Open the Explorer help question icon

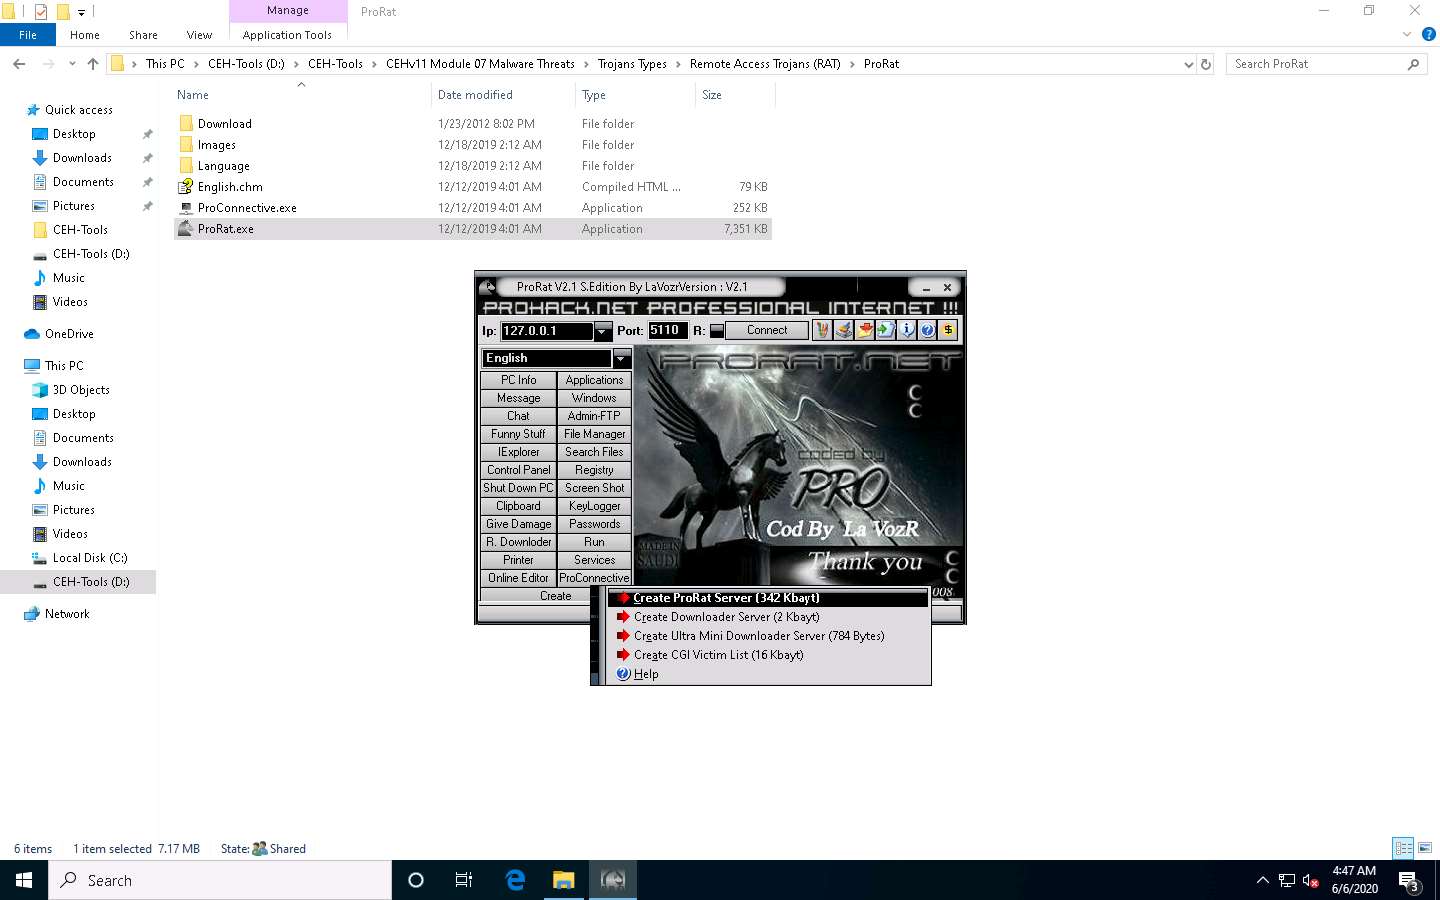1429,34
